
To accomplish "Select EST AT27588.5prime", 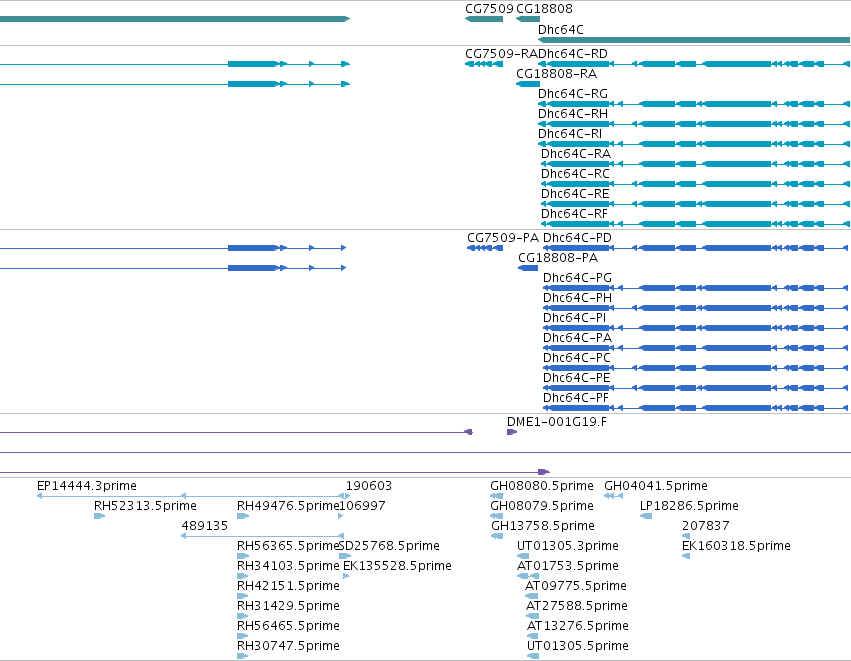I will point(577,606).
